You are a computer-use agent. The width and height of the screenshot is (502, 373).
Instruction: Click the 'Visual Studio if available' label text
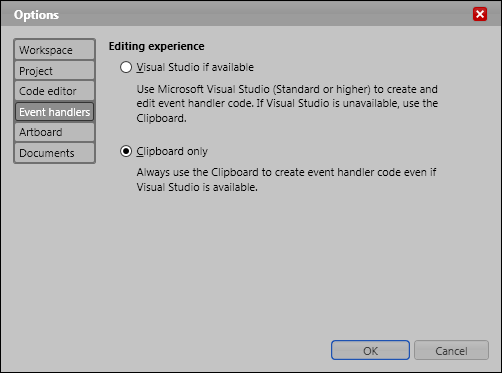pyautogui.click(x=195, y=67)
